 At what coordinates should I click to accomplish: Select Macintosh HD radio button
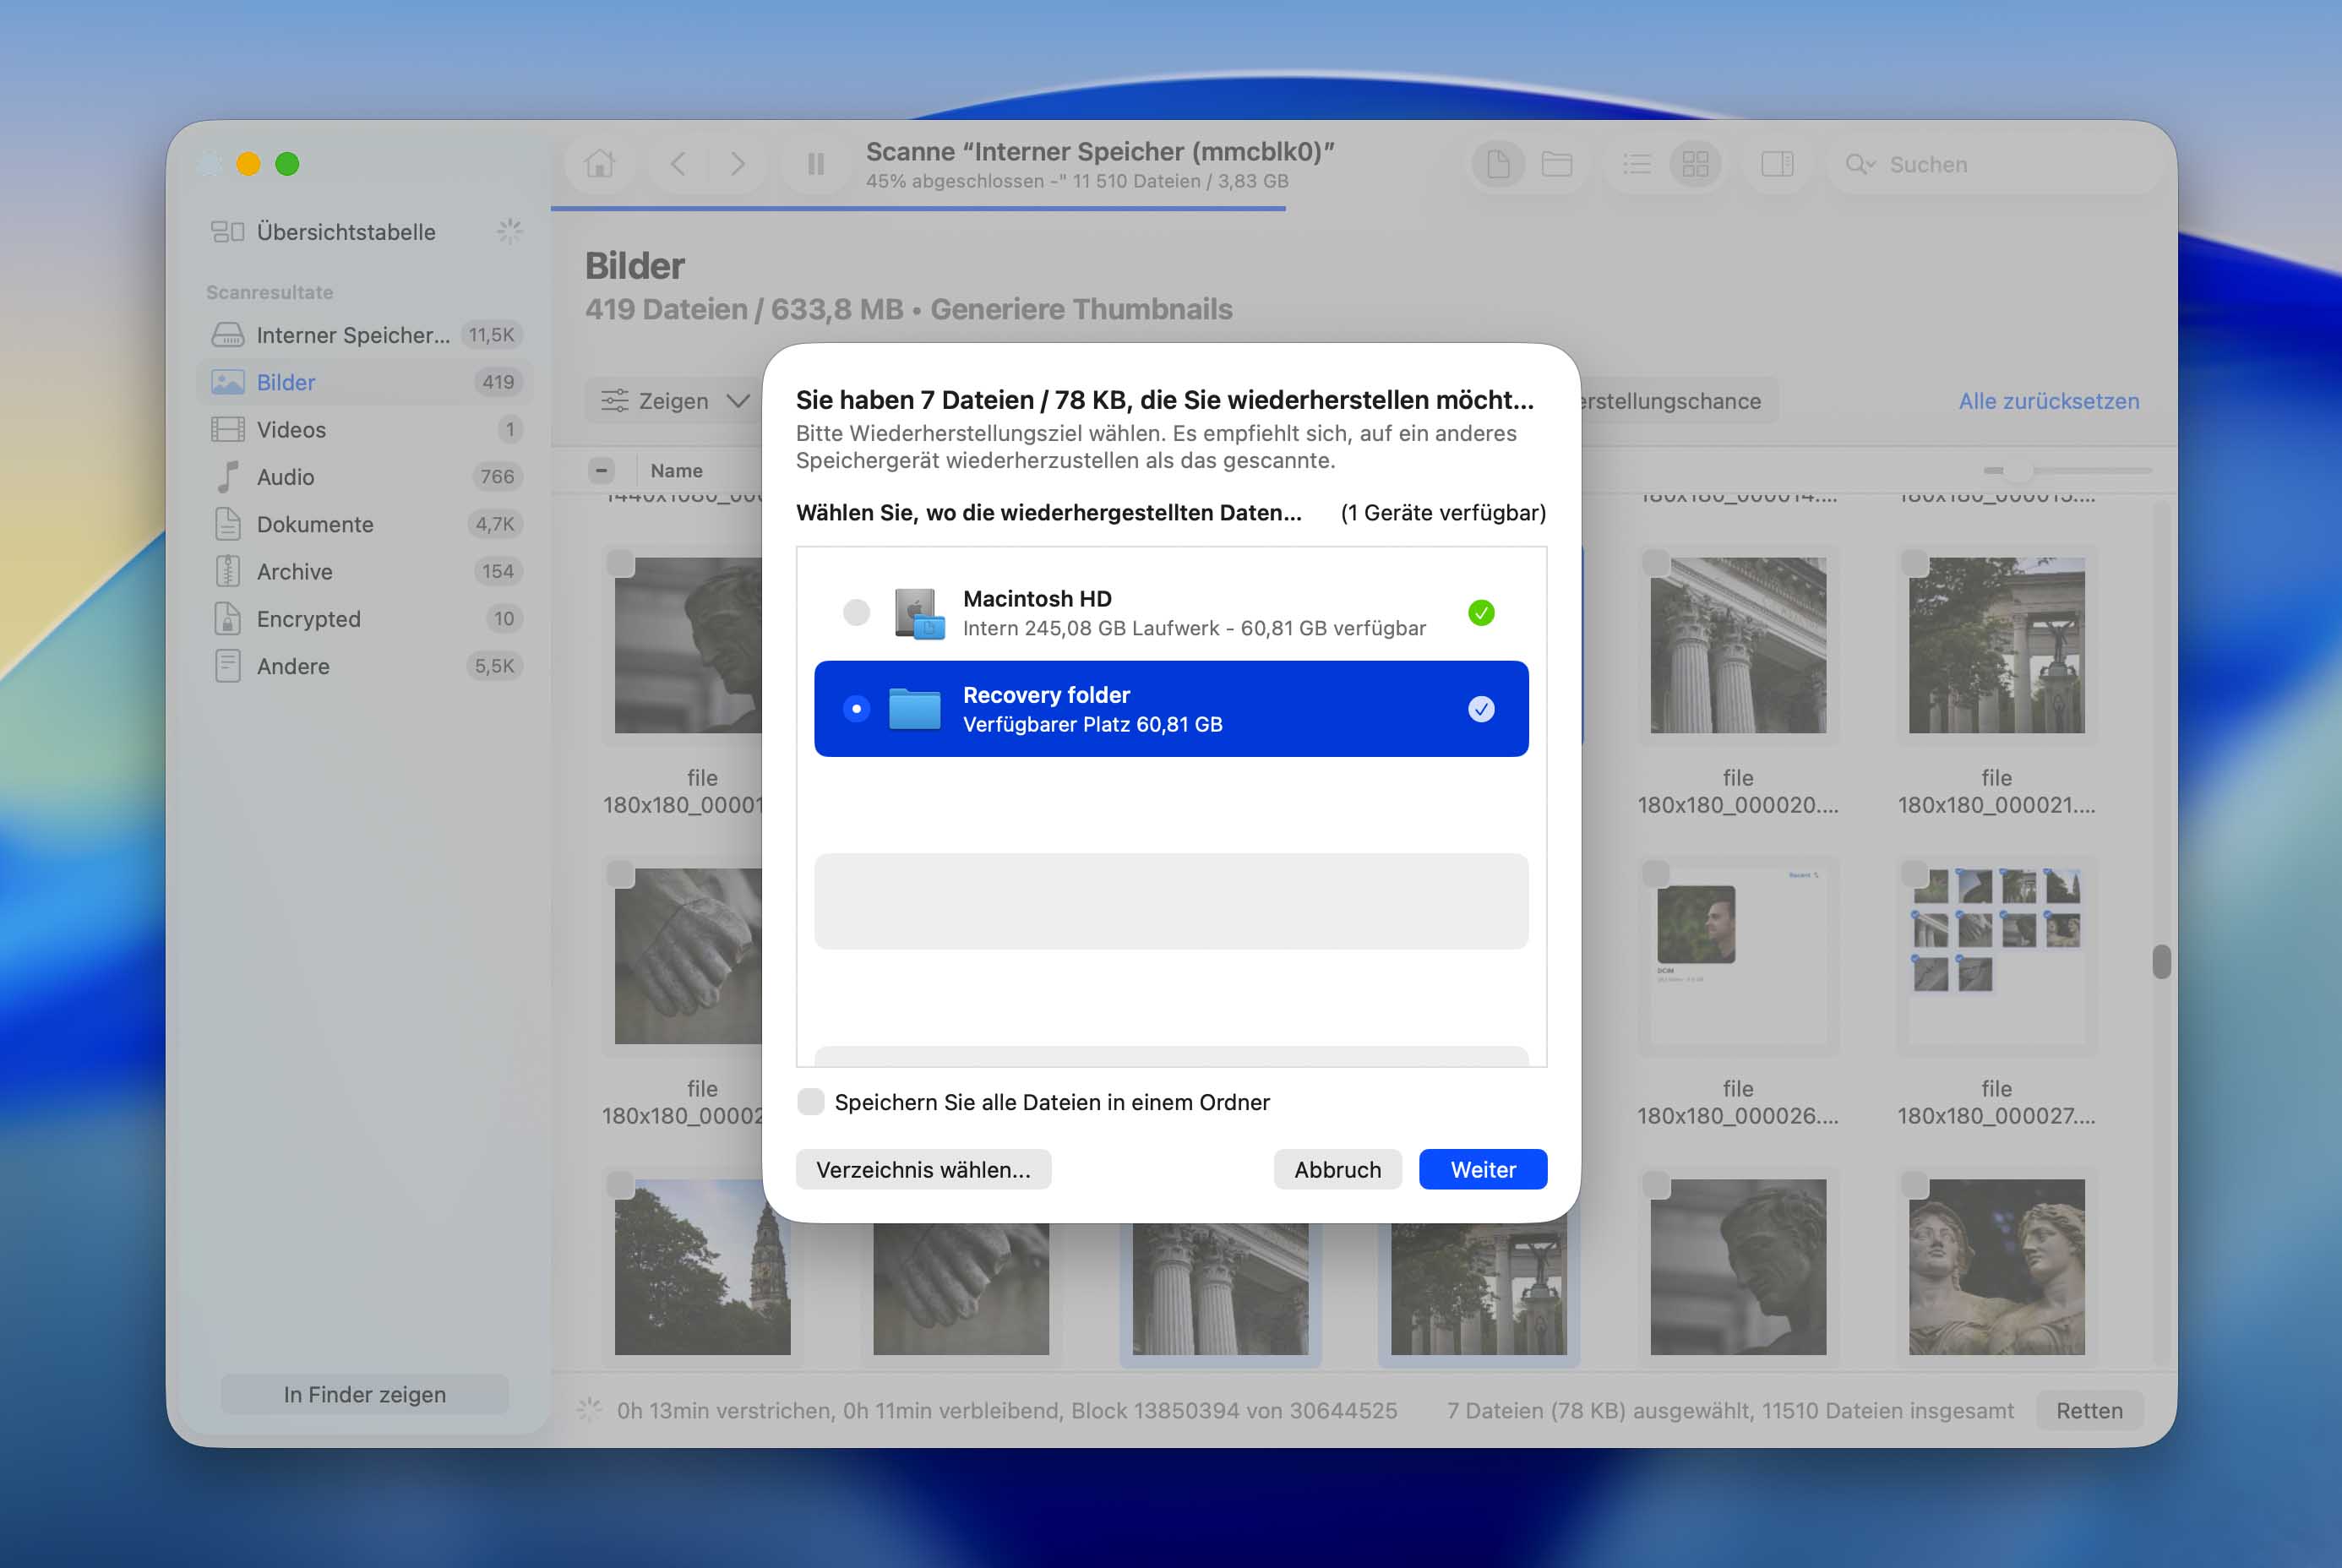(x=856, y=612)
